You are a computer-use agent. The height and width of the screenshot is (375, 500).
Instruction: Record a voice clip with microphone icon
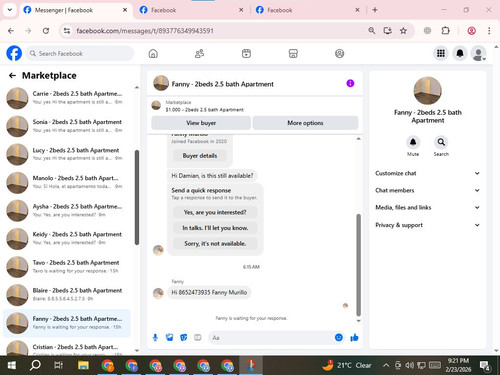[x=155, y=338]
